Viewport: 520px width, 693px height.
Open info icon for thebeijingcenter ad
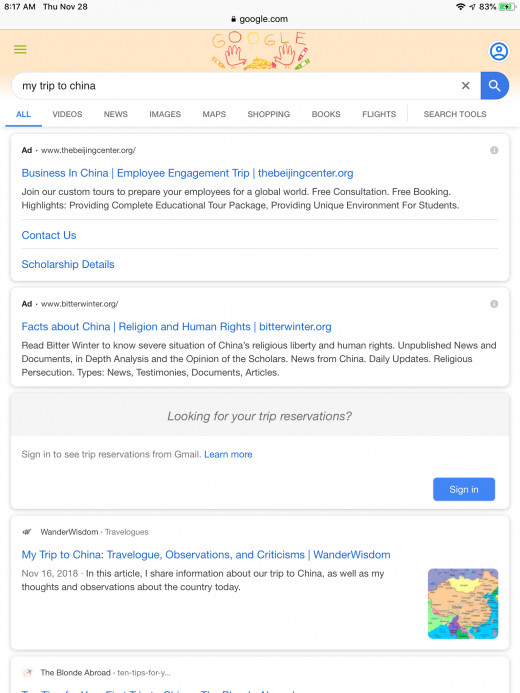pyautogui.click(x=494, y=150)
